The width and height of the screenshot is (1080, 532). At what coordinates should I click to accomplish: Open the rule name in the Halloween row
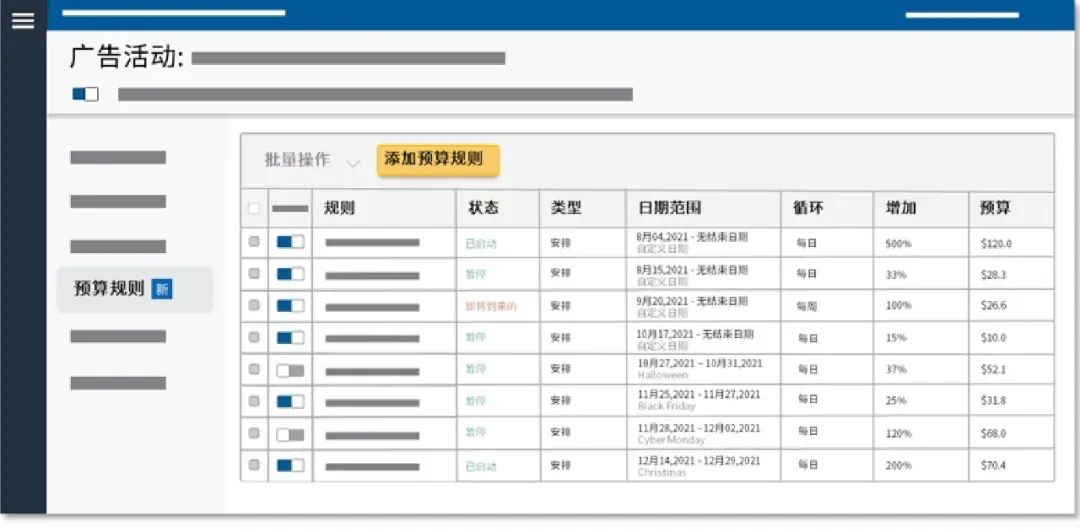click(372, 371)
